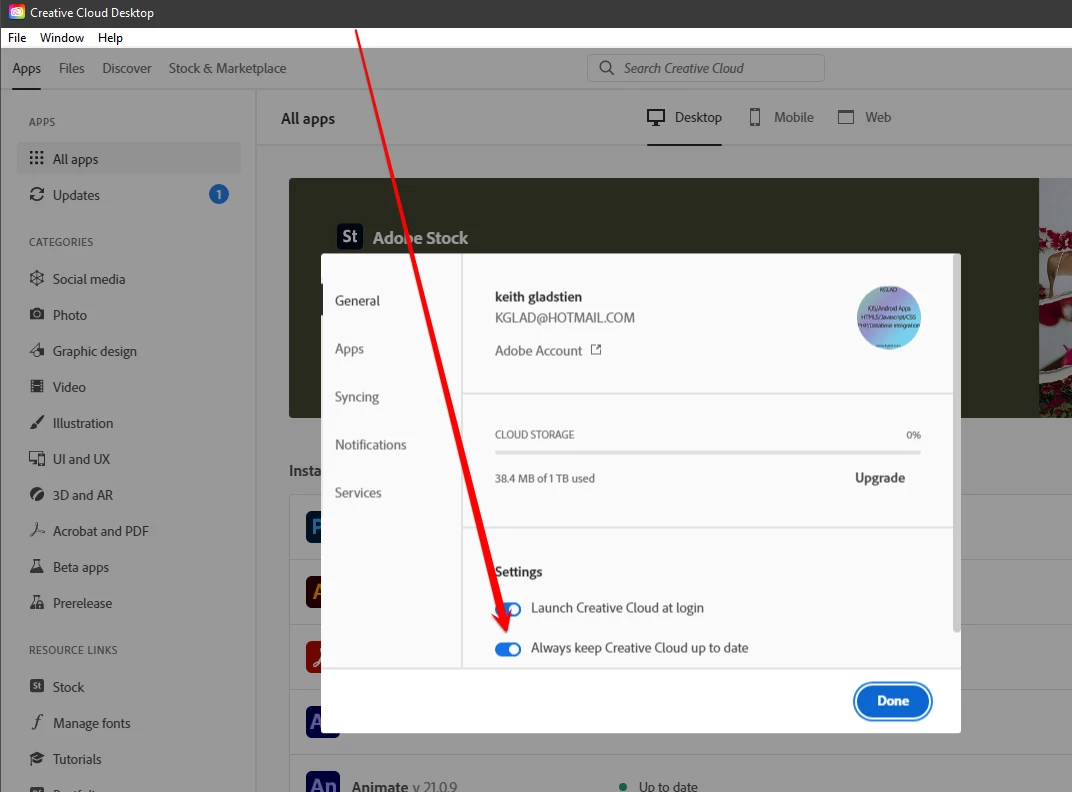Click the Graphic design category icon
The height and width of the screenshot is (792, 1072).
click(x=37, y=350)
